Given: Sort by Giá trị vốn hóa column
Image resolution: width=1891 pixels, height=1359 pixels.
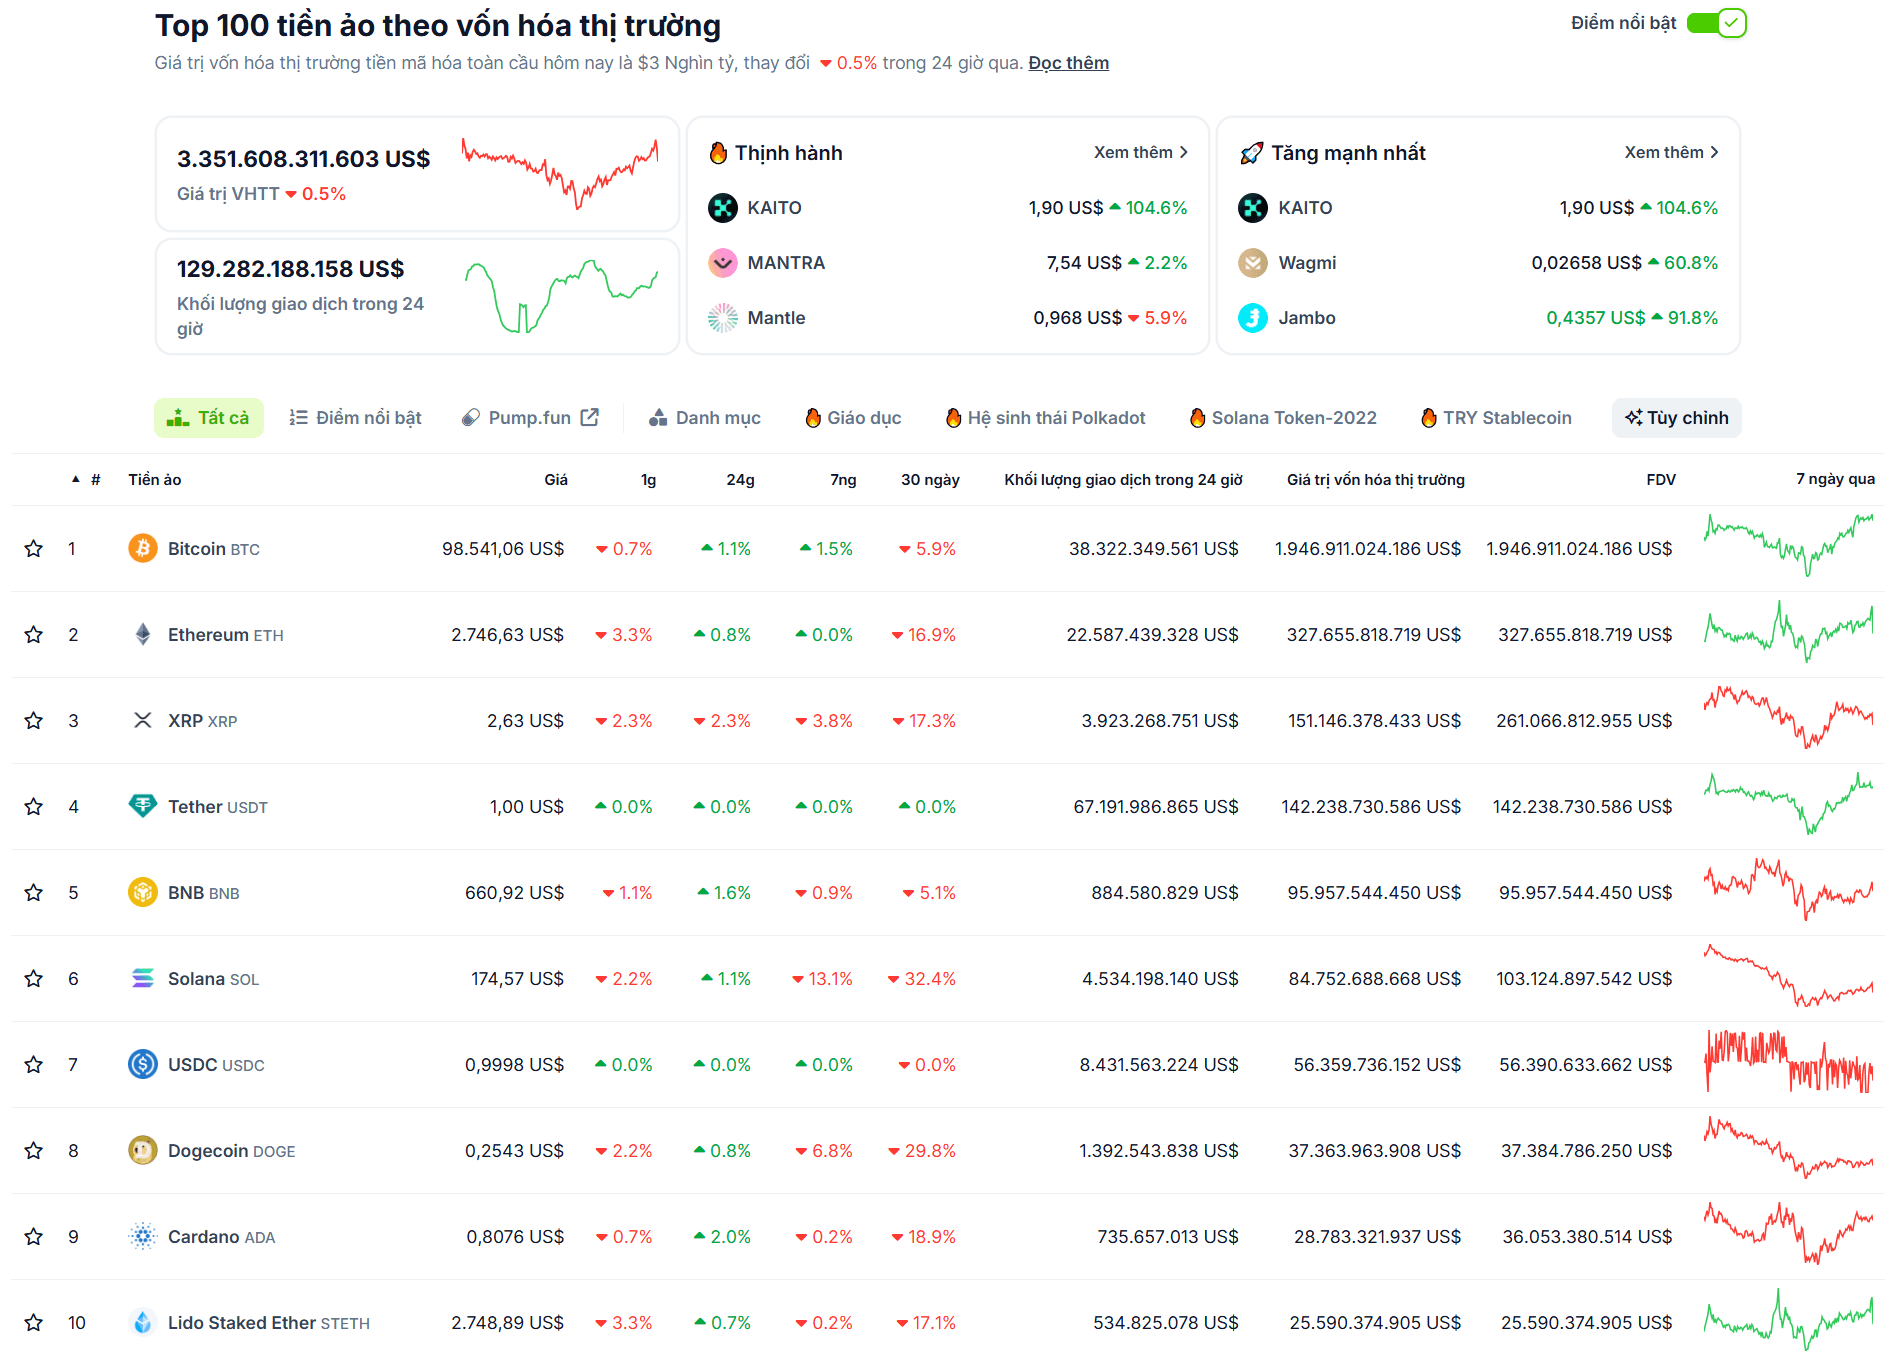Looking at the screenshot, I should tap(1375, 480).
